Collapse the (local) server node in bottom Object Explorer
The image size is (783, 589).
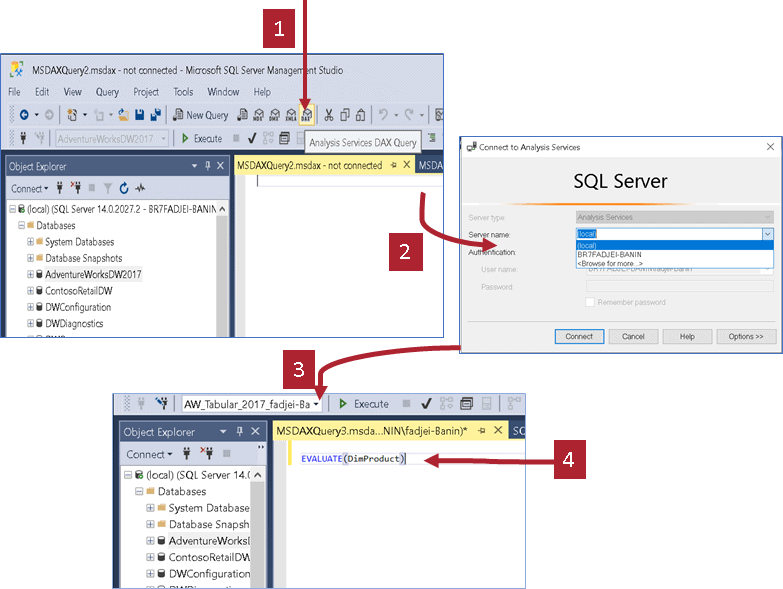point(128,475)
